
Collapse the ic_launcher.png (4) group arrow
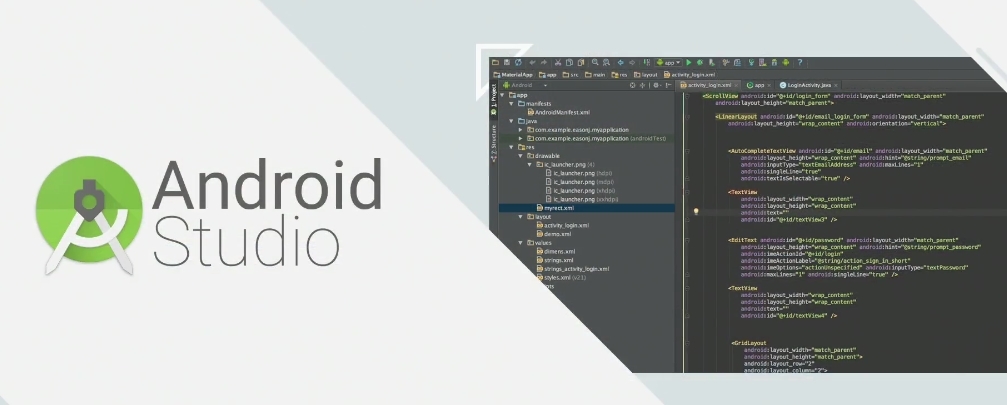(530, 164)
